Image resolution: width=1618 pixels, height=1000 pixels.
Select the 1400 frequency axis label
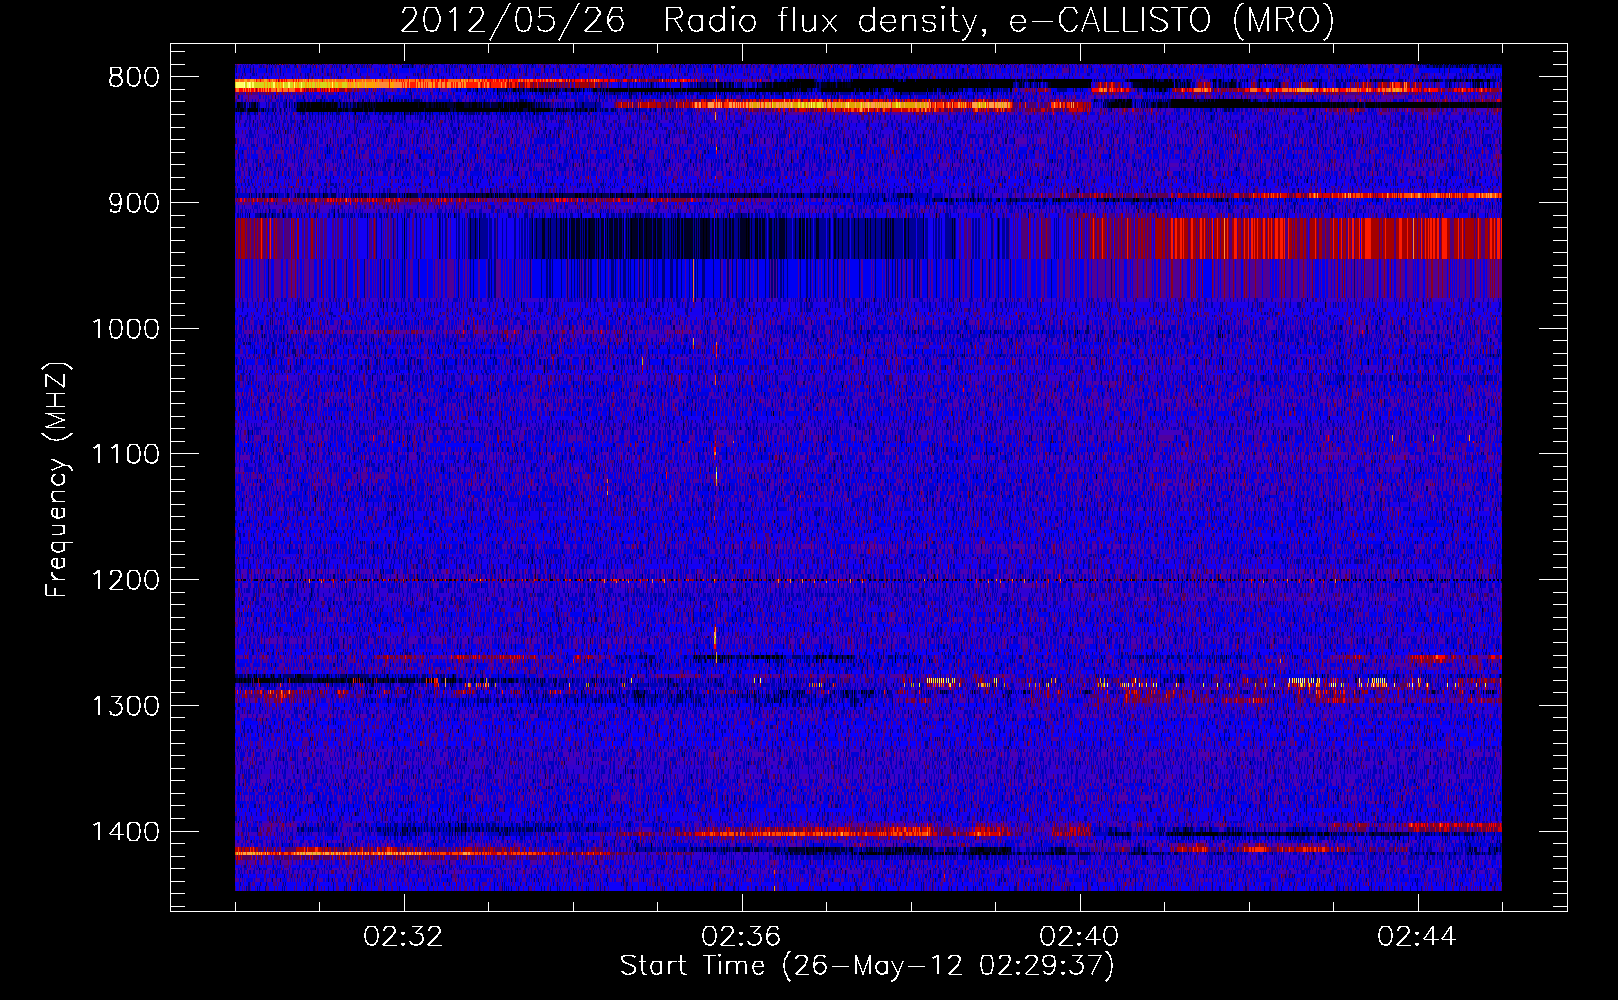125,832
